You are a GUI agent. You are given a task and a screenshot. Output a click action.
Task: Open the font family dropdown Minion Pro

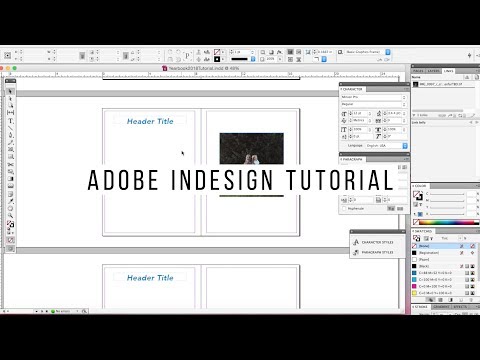coord(373,97)
